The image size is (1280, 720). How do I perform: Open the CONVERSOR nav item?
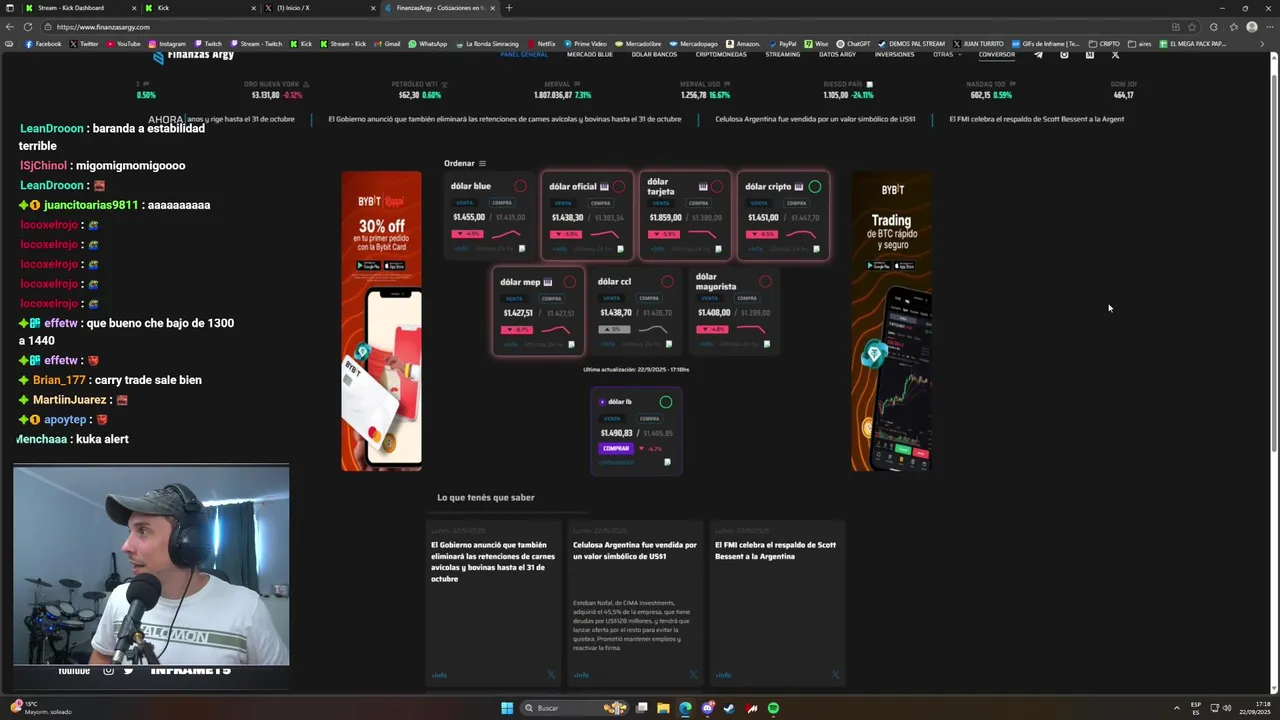996,54
